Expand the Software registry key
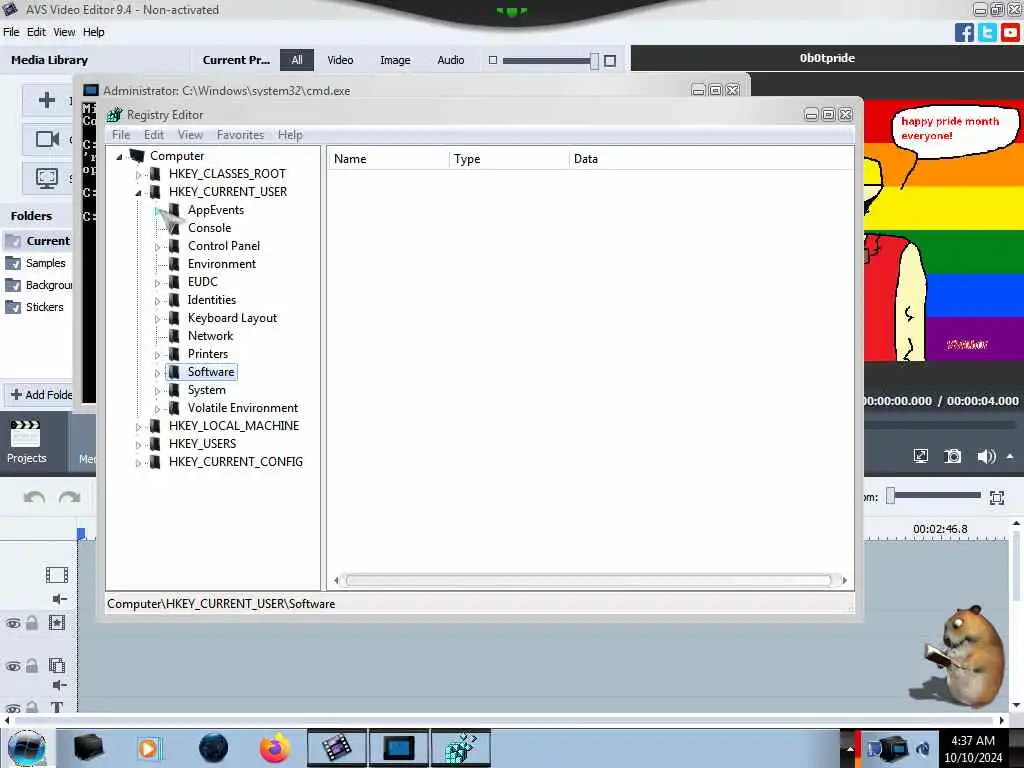 pyautogui.click(x=157, y=373)
